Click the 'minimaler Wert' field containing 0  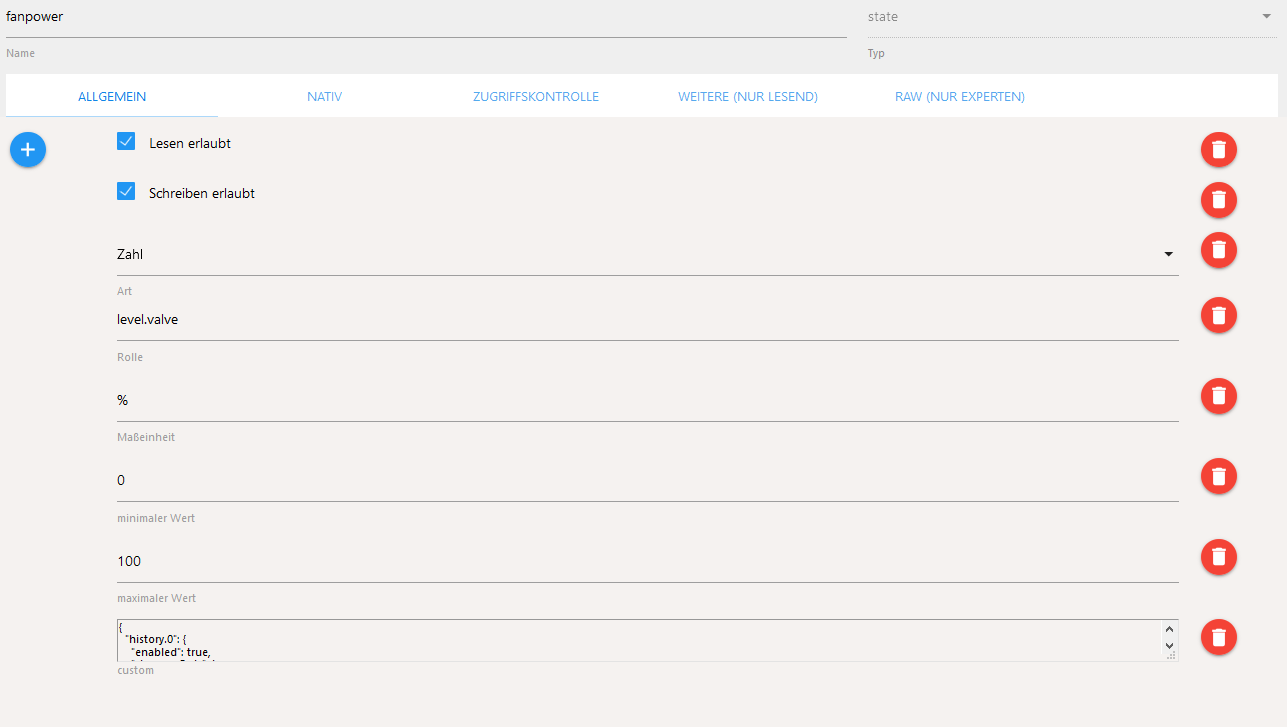coord(647,481)
